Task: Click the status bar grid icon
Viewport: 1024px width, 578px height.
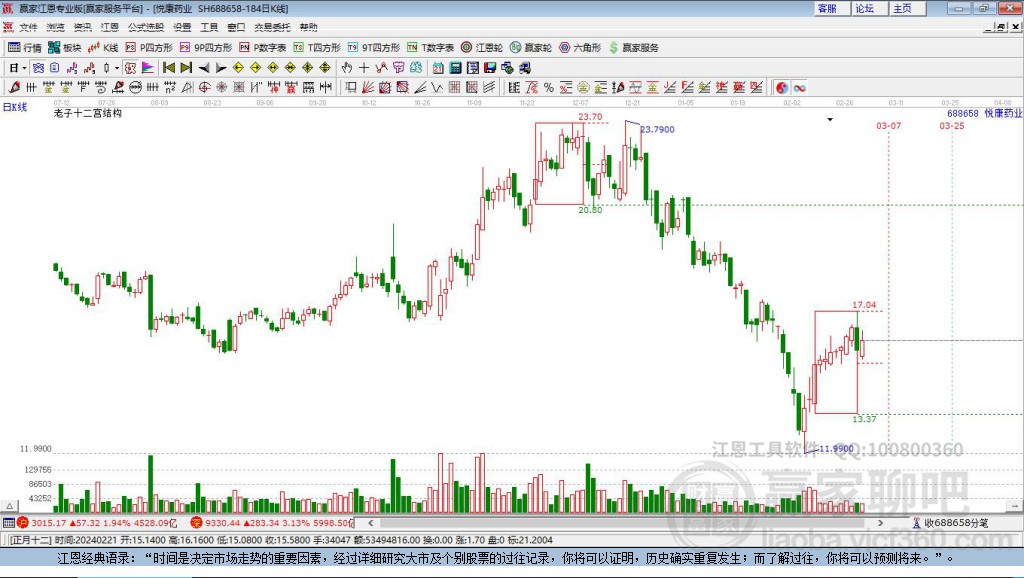Action: (8, 522)
